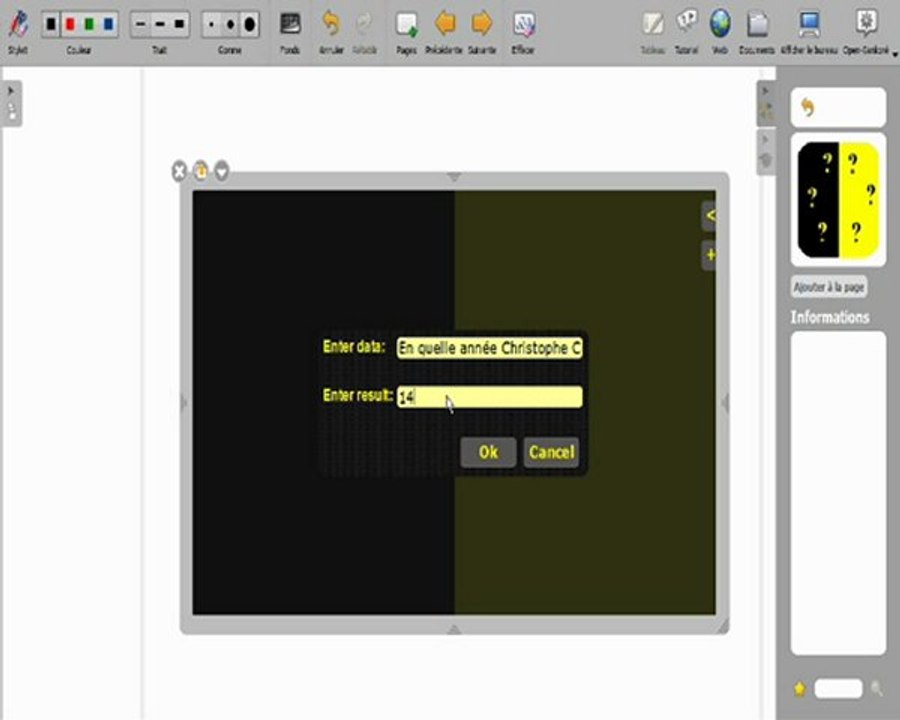This screenshot has height=720, width=900.
Task: Close the widget with its X button
Action: (x=179, y=171)
